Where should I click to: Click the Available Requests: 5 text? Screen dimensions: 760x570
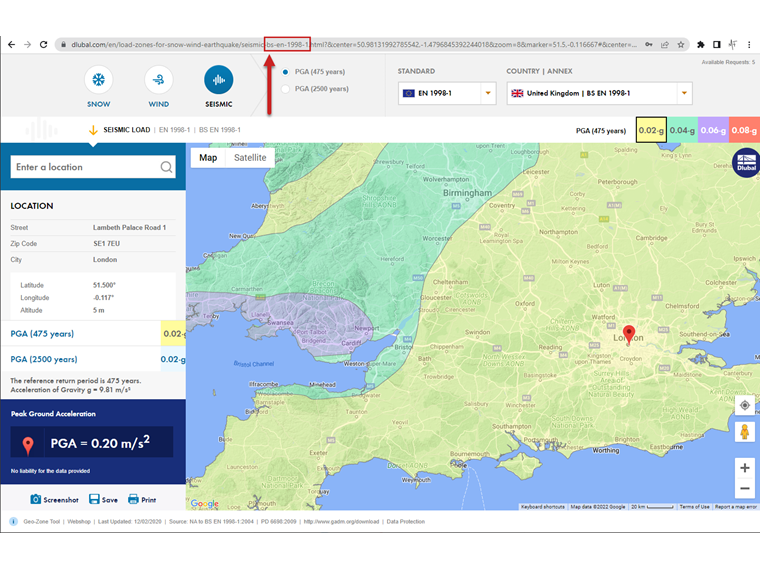[x=728, y=62]
